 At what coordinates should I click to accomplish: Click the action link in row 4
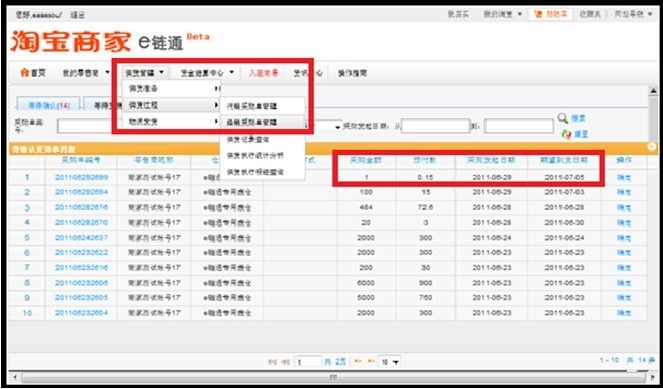pyautogui.click(x=624, y=222)
